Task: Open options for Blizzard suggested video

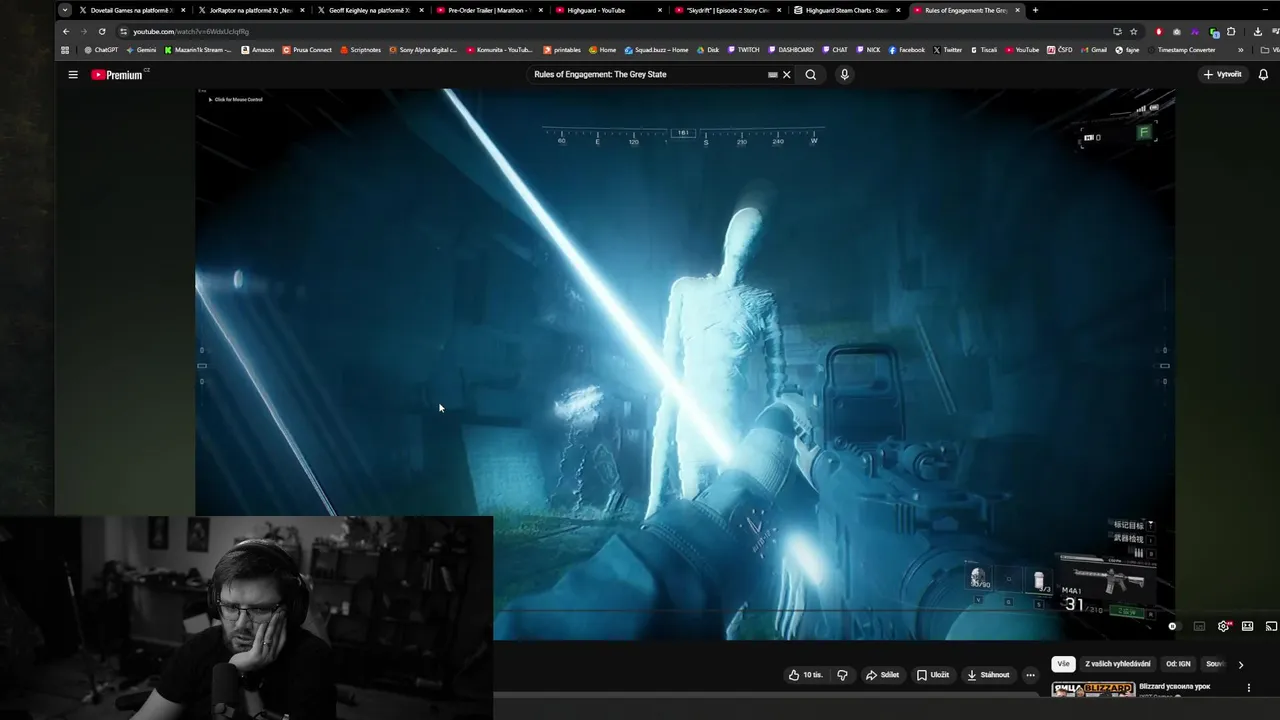Action: click(x=1248, y=688)
